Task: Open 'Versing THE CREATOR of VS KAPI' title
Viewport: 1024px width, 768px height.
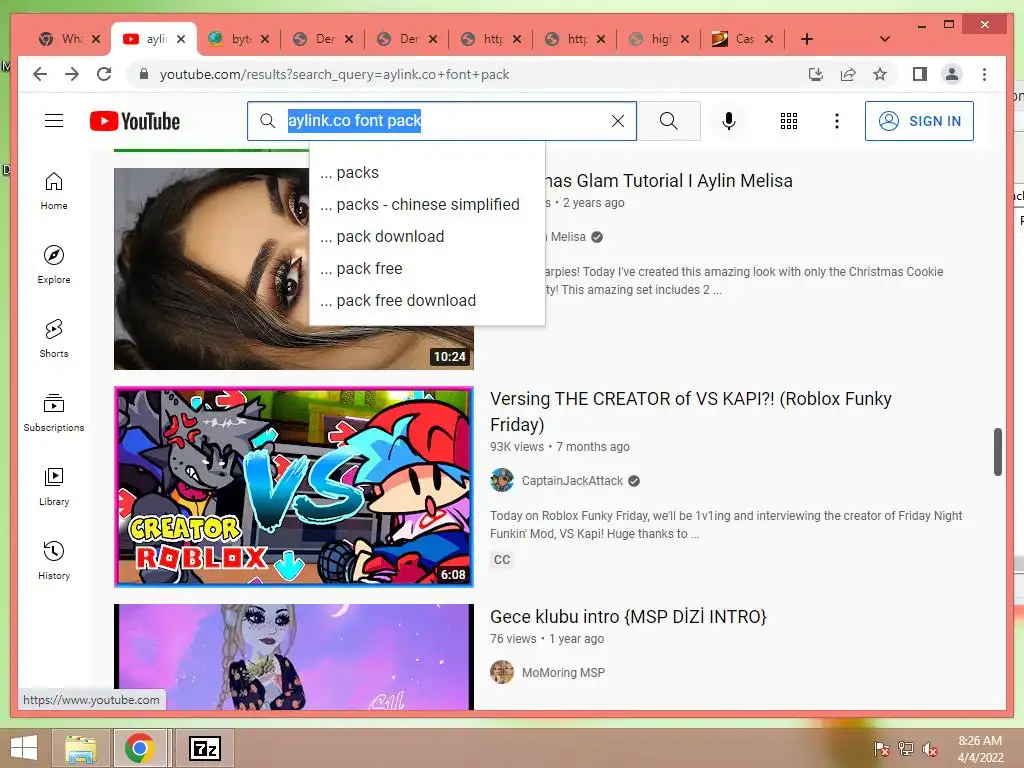Action: (690, 411)
